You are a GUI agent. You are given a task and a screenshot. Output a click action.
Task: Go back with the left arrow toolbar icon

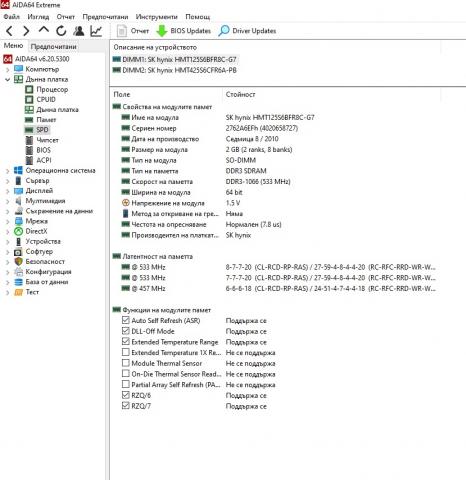click(9, 31)
